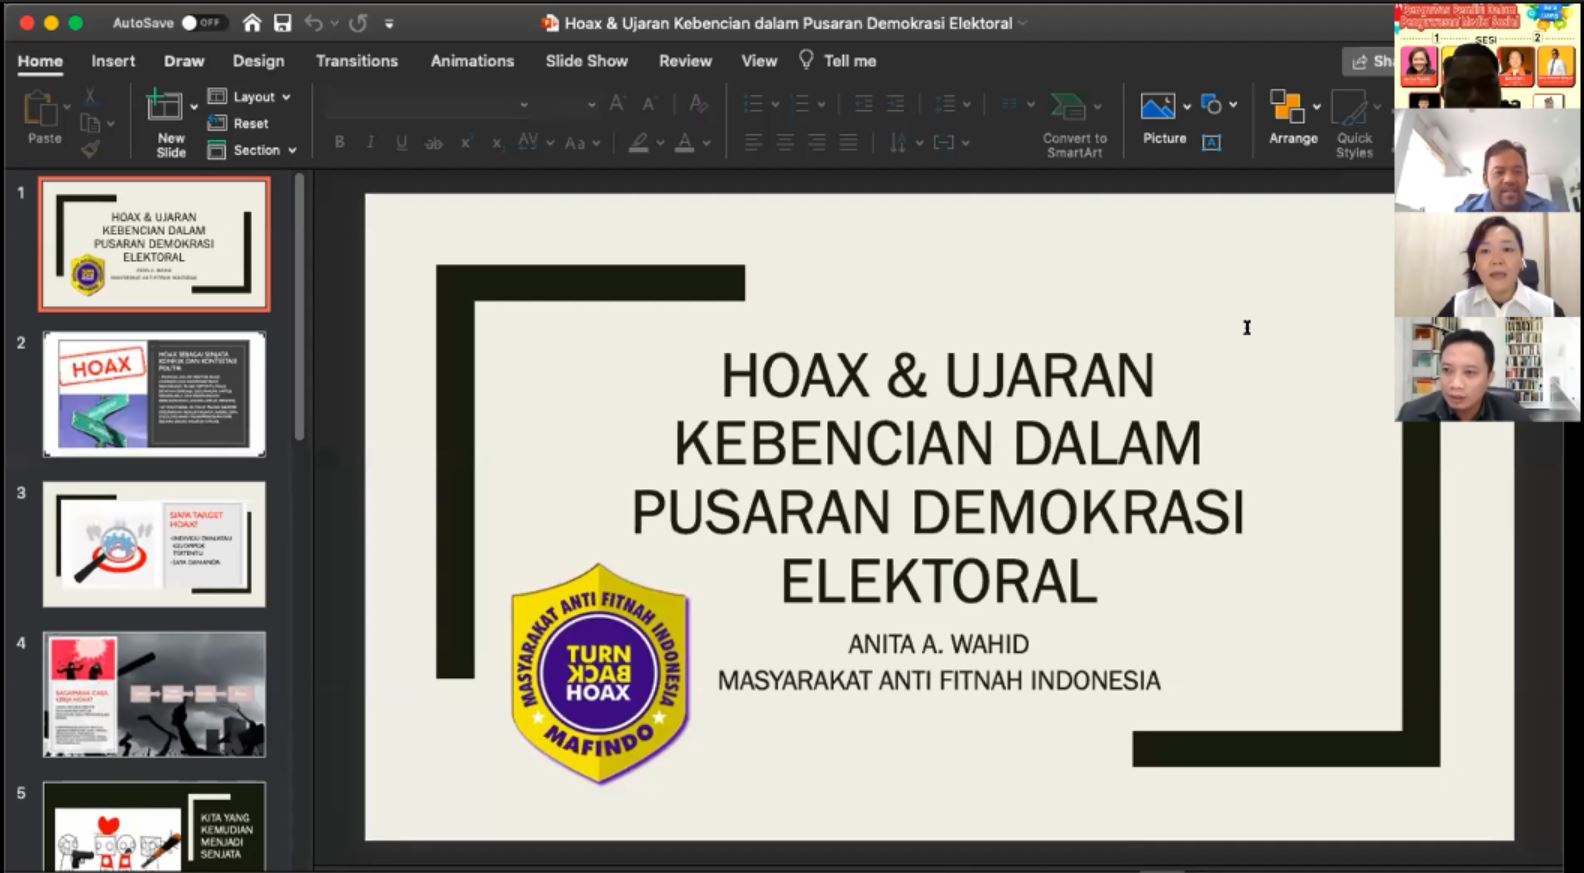Click the Mafindo Turn Back Hoax logo
1584x873 pixels.
tap(600, 673)
